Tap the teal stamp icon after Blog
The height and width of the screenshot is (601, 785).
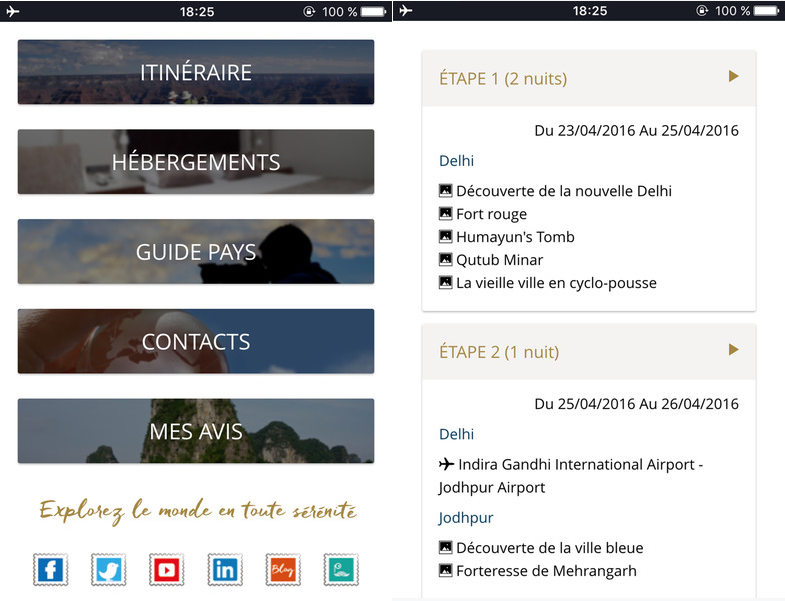coord(340,569)
